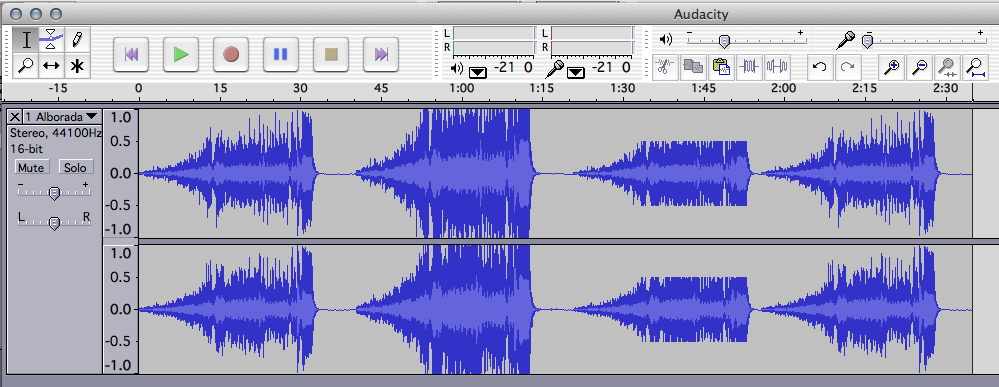Select the Zoom magnifier tool
This screenshot has height=387, width=999.
pos(26,66)
